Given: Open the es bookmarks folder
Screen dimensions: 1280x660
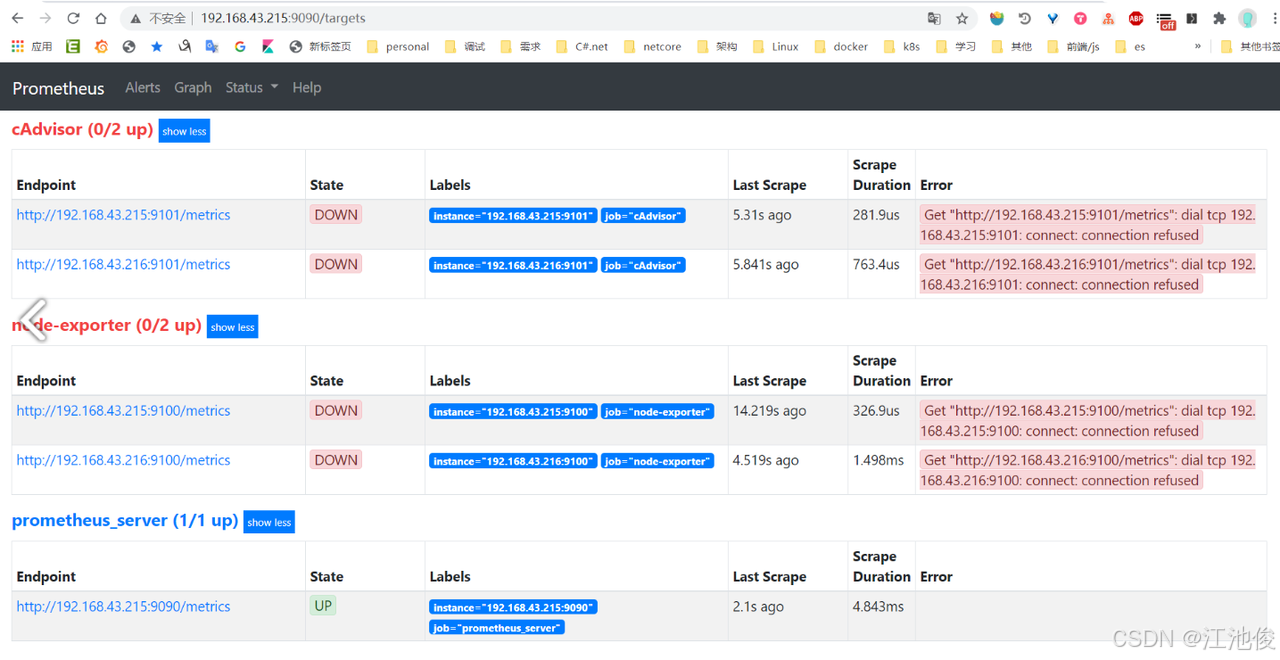Looking at the screenshot, I should [x=1130, y=46].
